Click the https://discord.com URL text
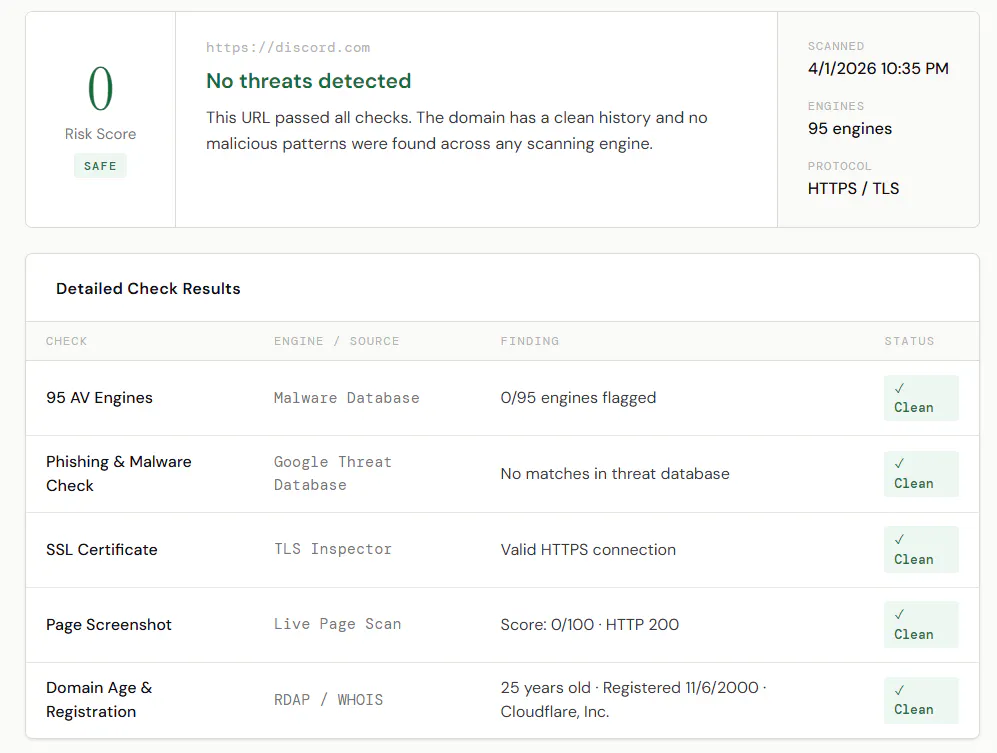This screenshot has width=997, height=753. 288,48
